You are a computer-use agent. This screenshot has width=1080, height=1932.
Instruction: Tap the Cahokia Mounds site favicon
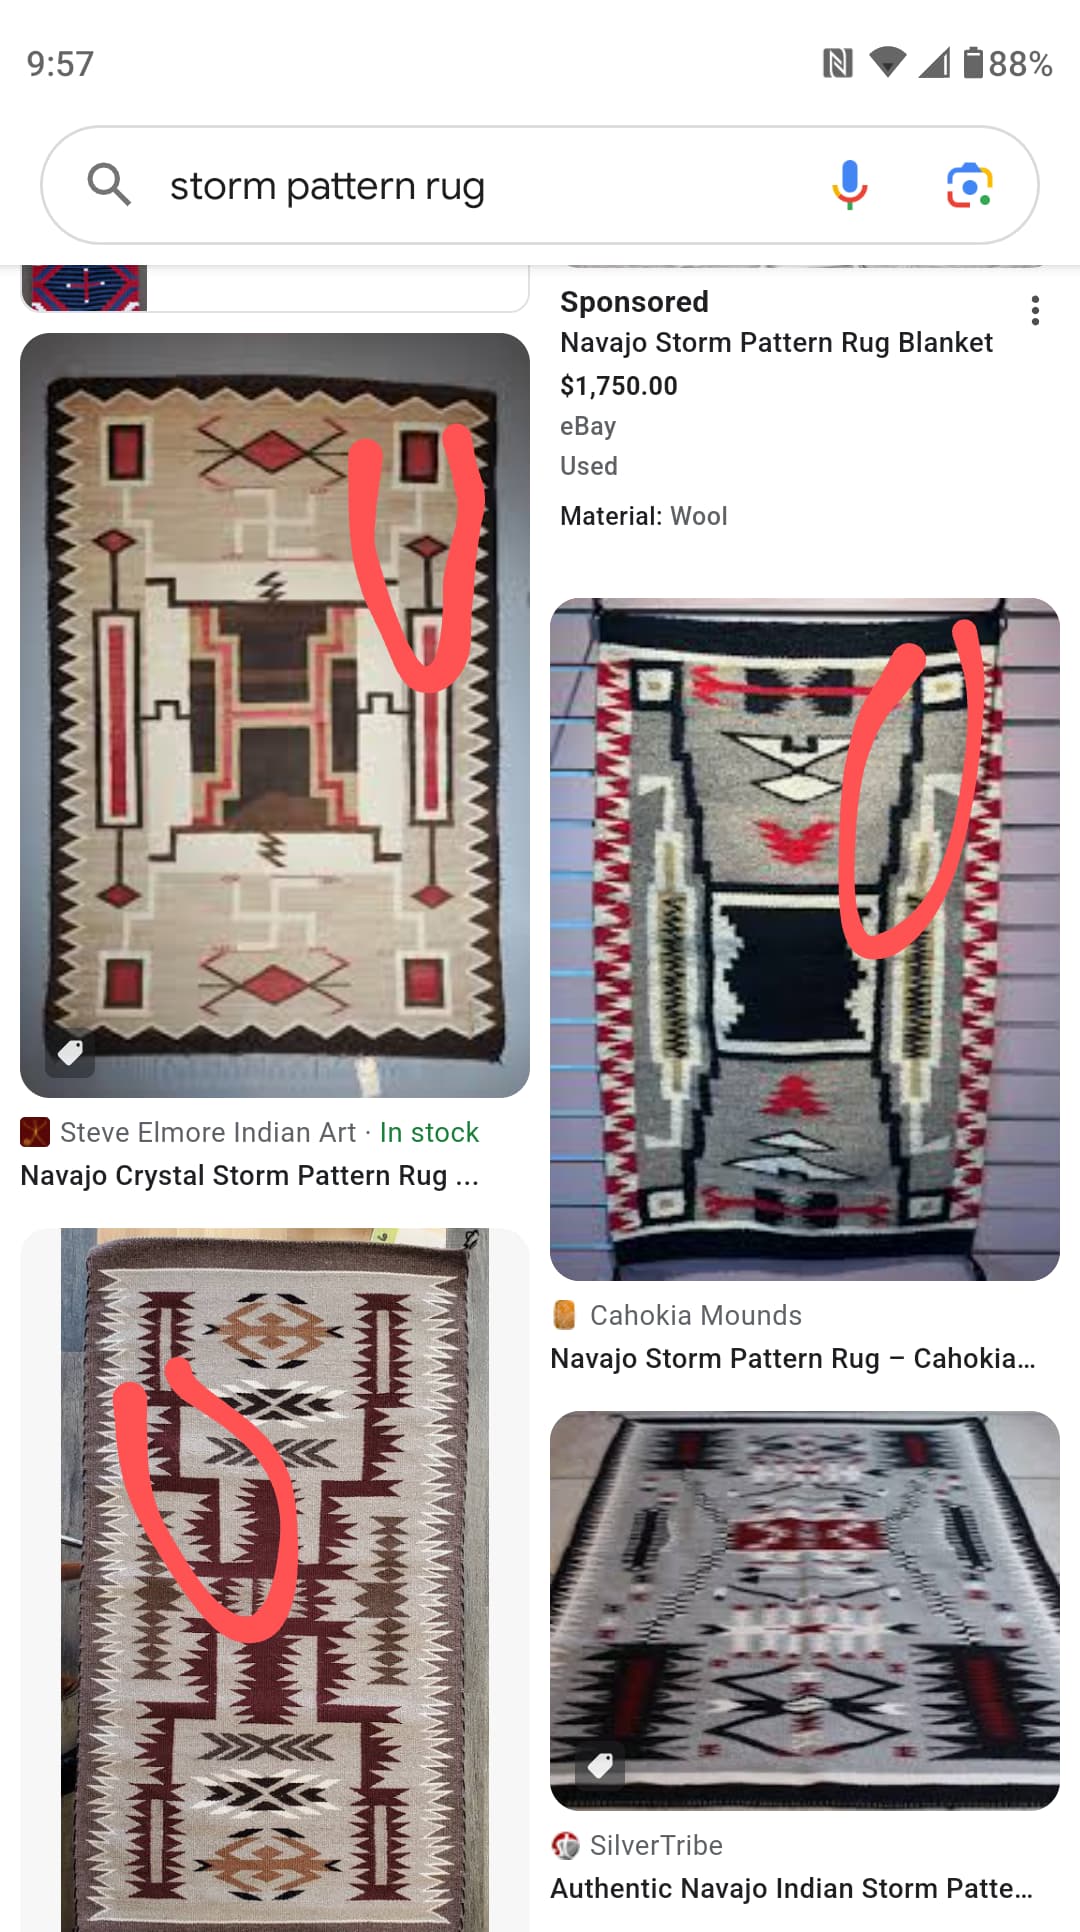point(564,1315)
